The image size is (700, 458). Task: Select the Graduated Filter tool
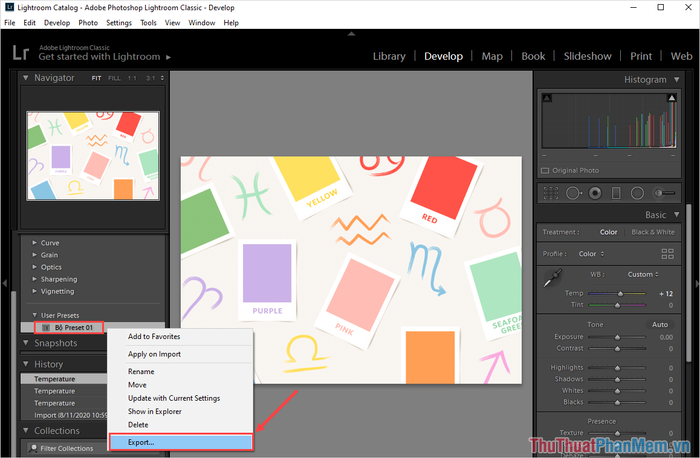(x=617, y=192)
